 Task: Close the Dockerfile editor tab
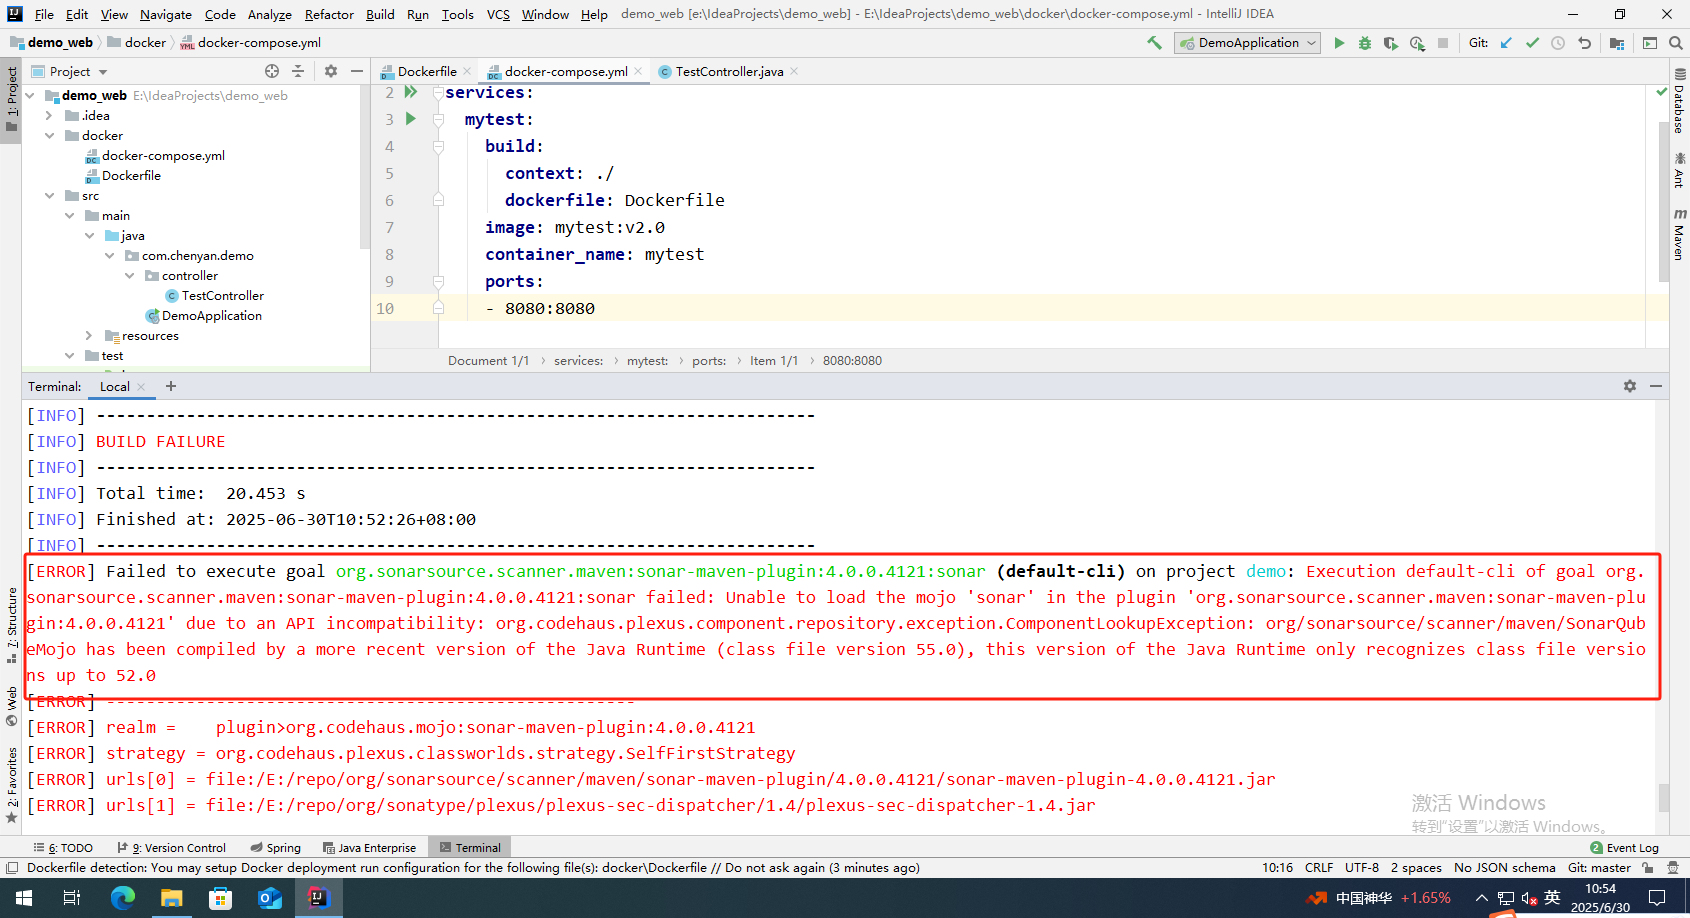point(467,72)
